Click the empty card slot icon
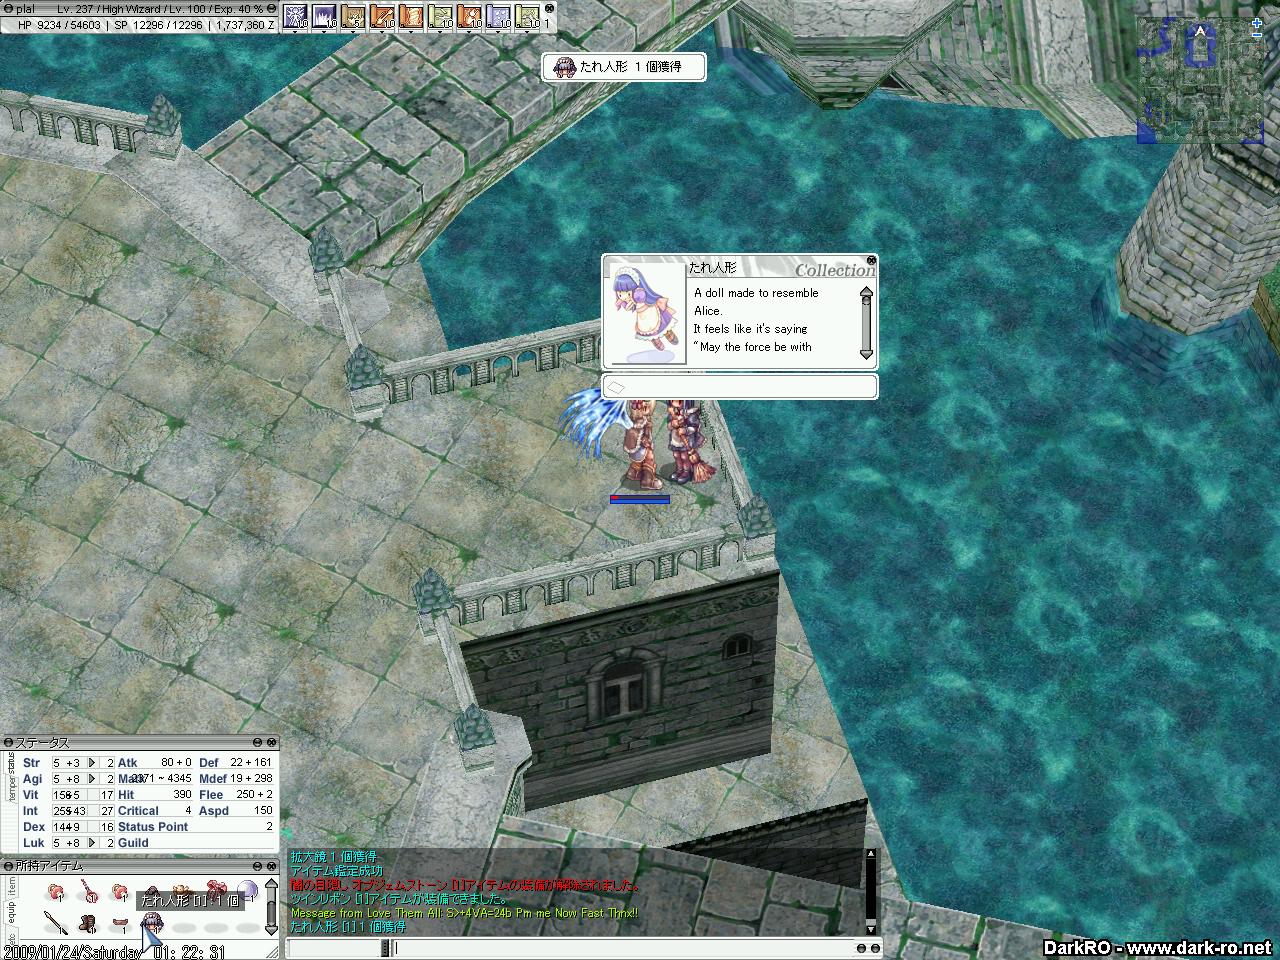Screen dimensions: 1280x960 tap(618, 386)
